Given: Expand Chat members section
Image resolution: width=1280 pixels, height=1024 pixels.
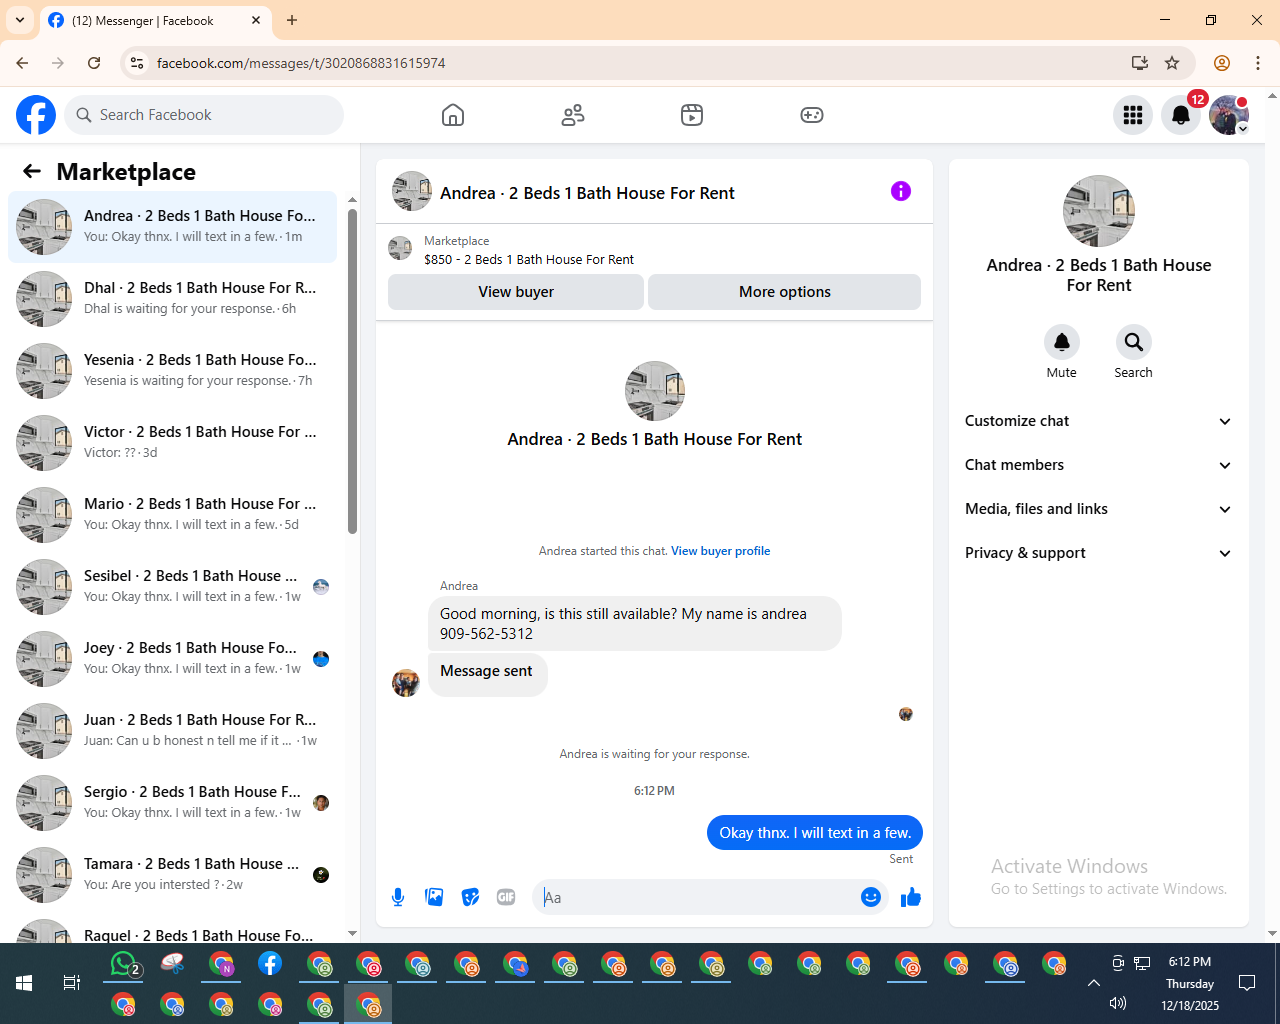Looking at the screenshot, I should tap(1098, 465).
